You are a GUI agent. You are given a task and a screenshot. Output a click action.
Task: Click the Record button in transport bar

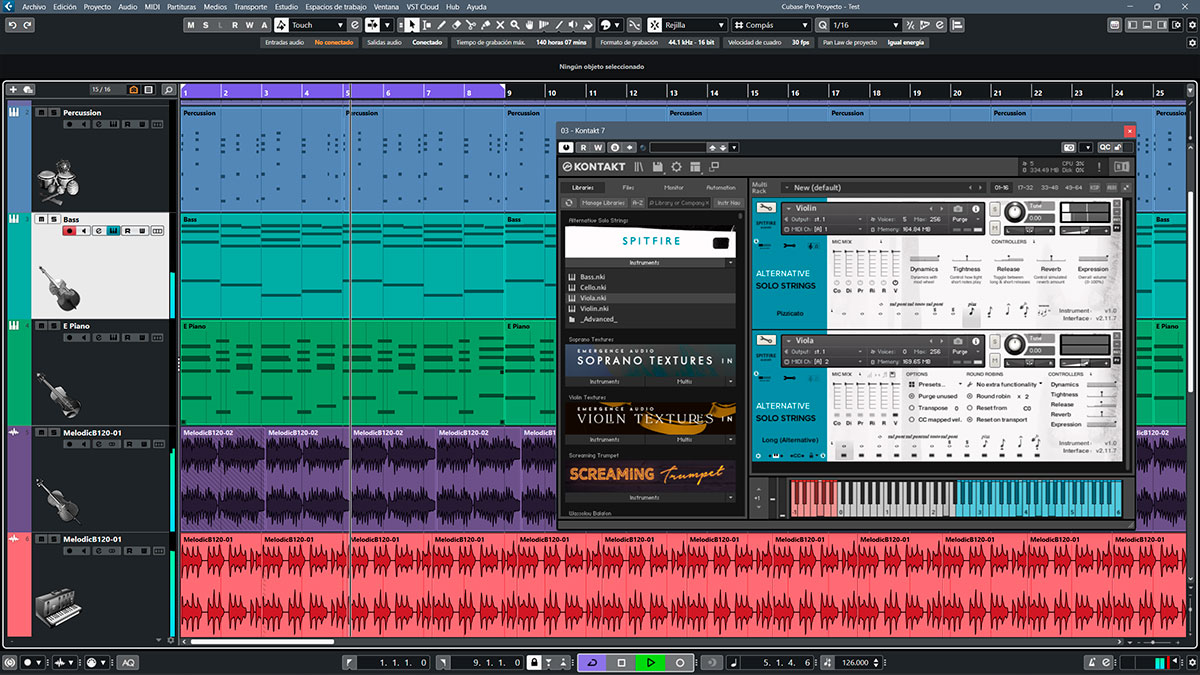[x=680, y=662]
